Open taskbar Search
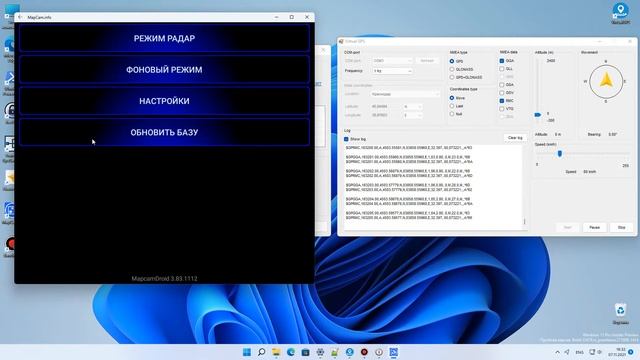Screen dimensions: 640x360 click(261, 352)
